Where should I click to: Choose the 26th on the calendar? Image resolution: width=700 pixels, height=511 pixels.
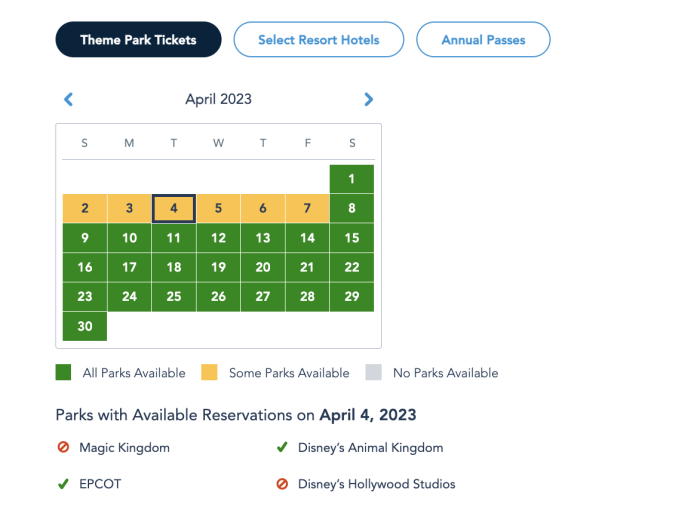click(218, 297)
